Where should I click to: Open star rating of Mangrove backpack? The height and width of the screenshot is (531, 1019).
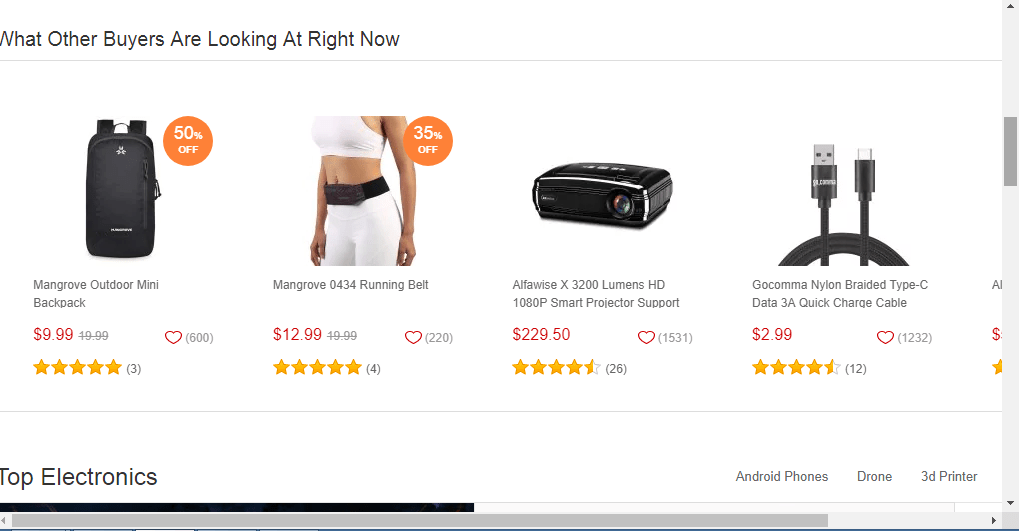click(x=77, y=368)
